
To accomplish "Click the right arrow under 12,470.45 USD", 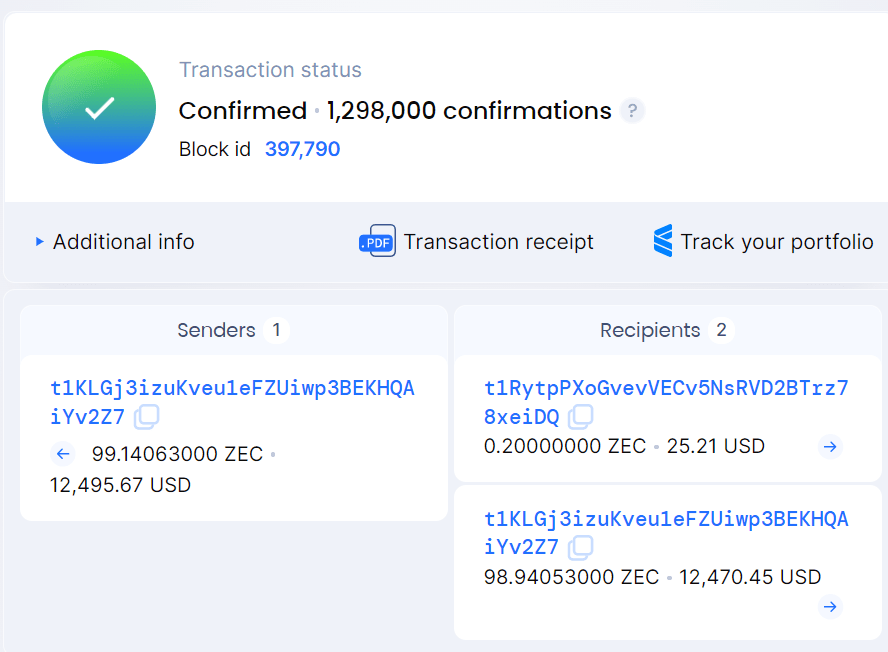I will click(830, 606).
